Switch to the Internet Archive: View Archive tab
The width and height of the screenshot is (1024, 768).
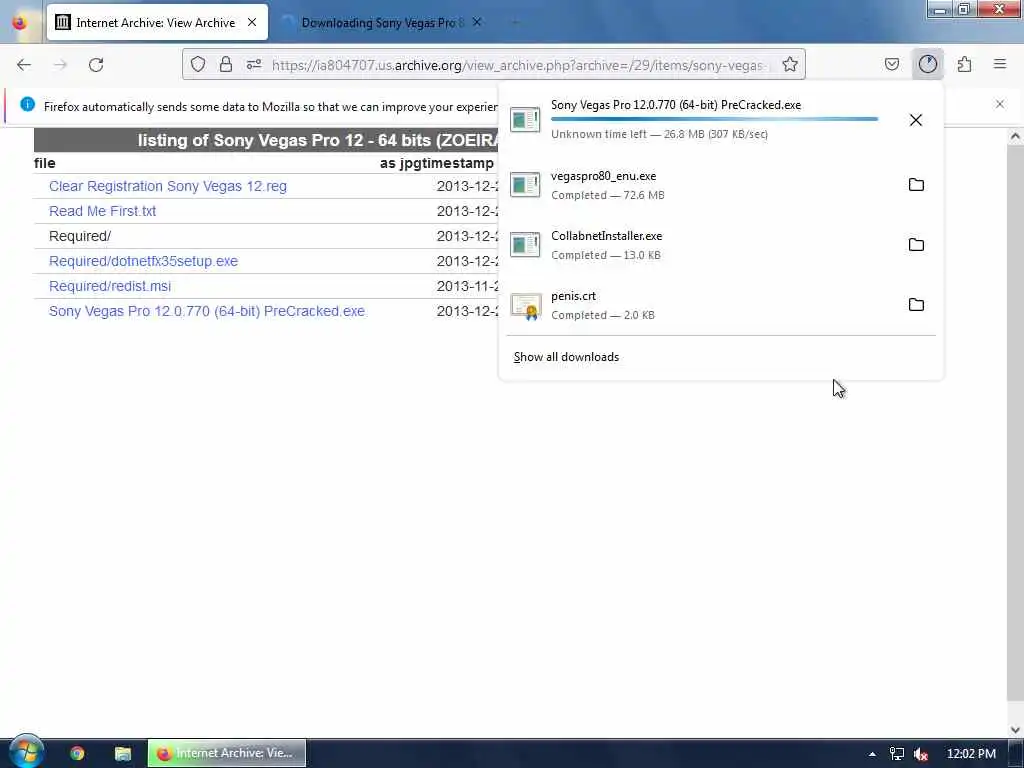[x=157, y=23]
